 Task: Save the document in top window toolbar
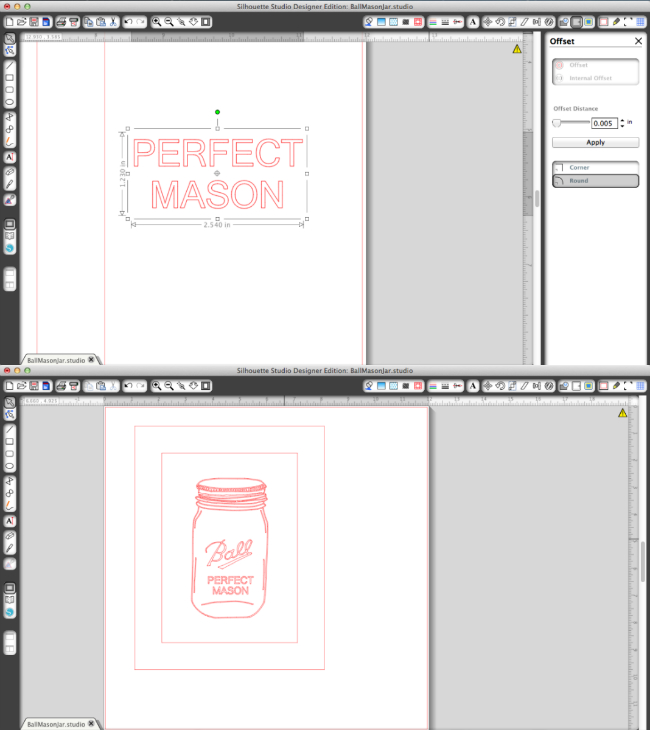tap(34, 22)
